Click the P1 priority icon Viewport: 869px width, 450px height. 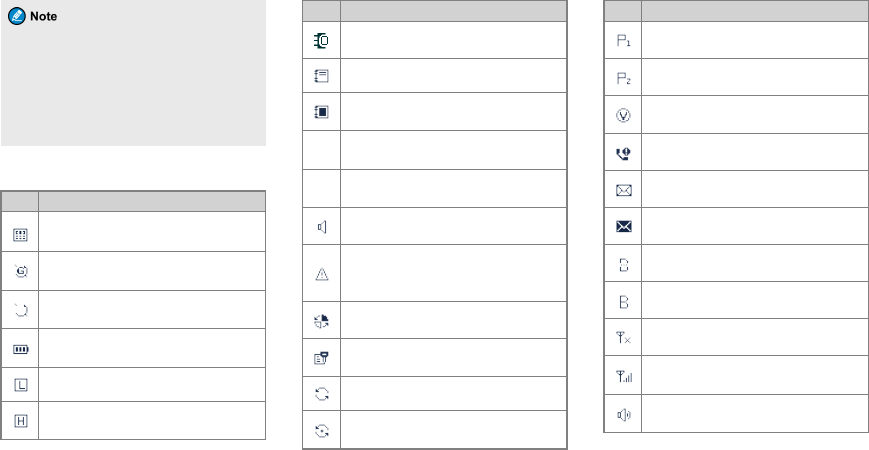(623, 40)
